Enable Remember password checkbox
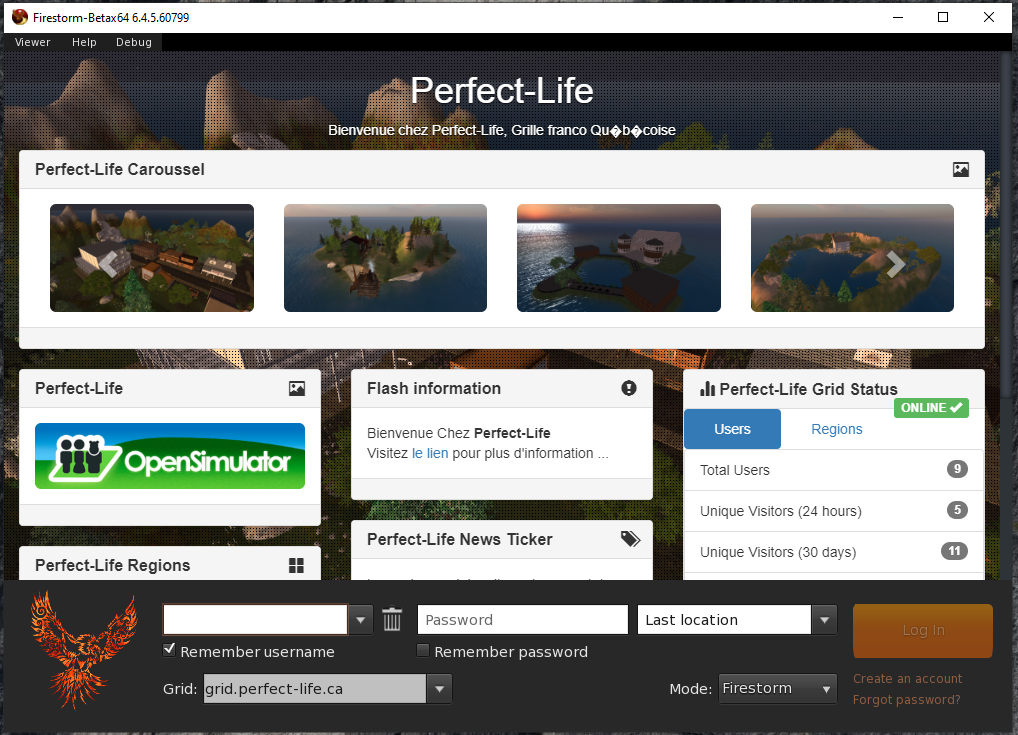The width and height of the screenshot is (1018, 735). [x=423, y=650]
